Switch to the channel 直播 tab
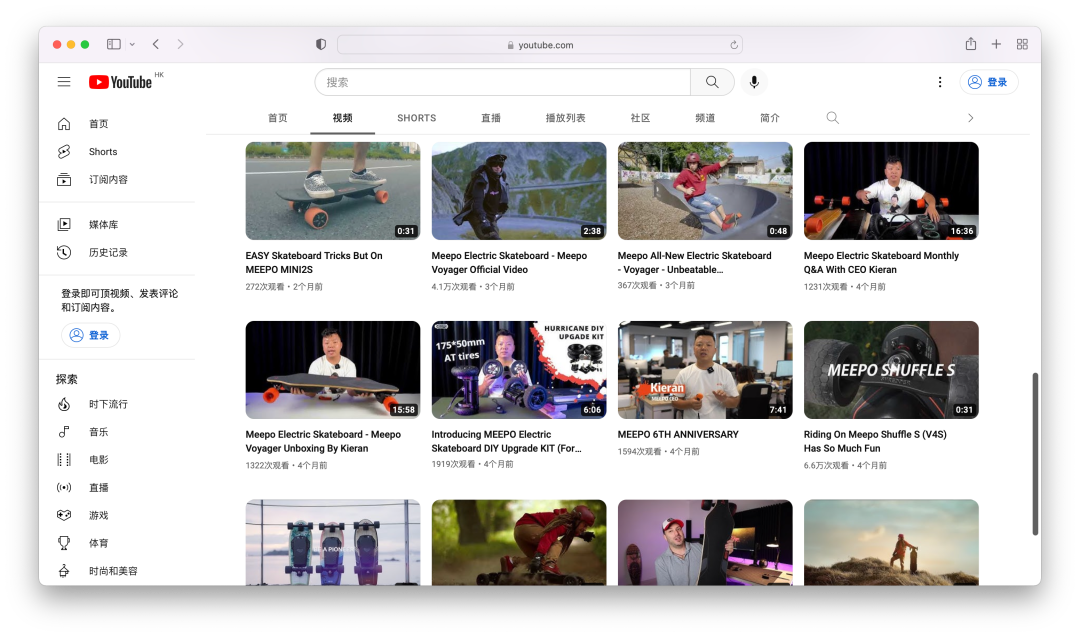The image size is (1080, 637). [491, 118]
